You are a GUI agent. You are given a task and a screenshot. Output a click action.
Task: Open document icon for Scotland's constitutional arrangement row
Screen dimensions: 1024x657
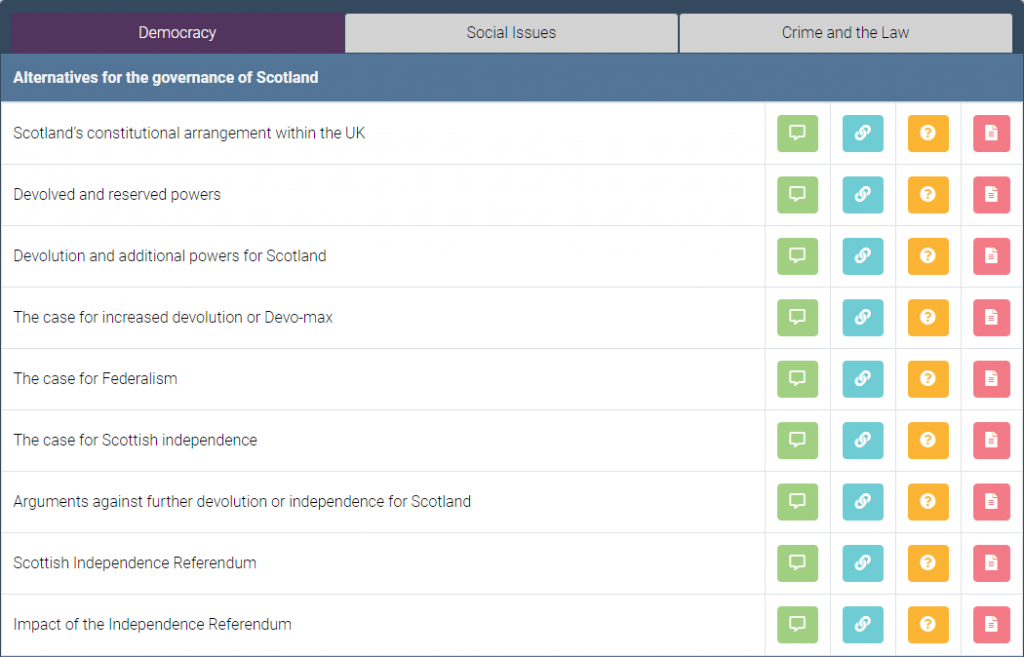pyautogui.click(x=991, y=133)
